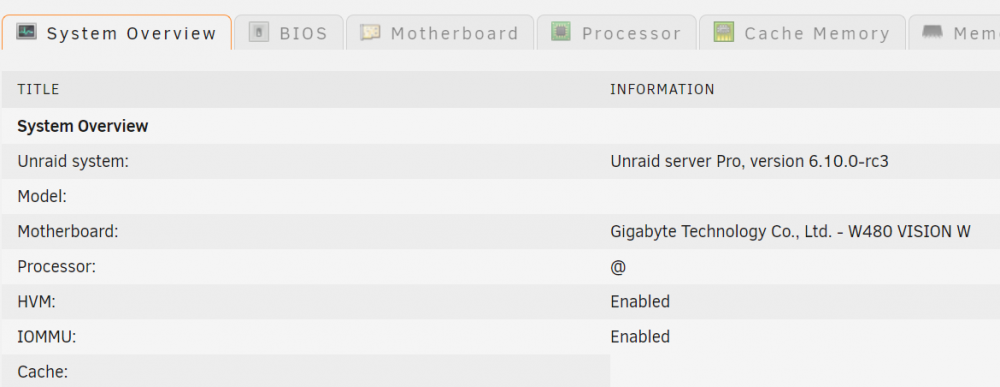This screenshot has height=387, width=1000.
Task: Click the green Processor chip icon
Action: [x=561, y=31]
